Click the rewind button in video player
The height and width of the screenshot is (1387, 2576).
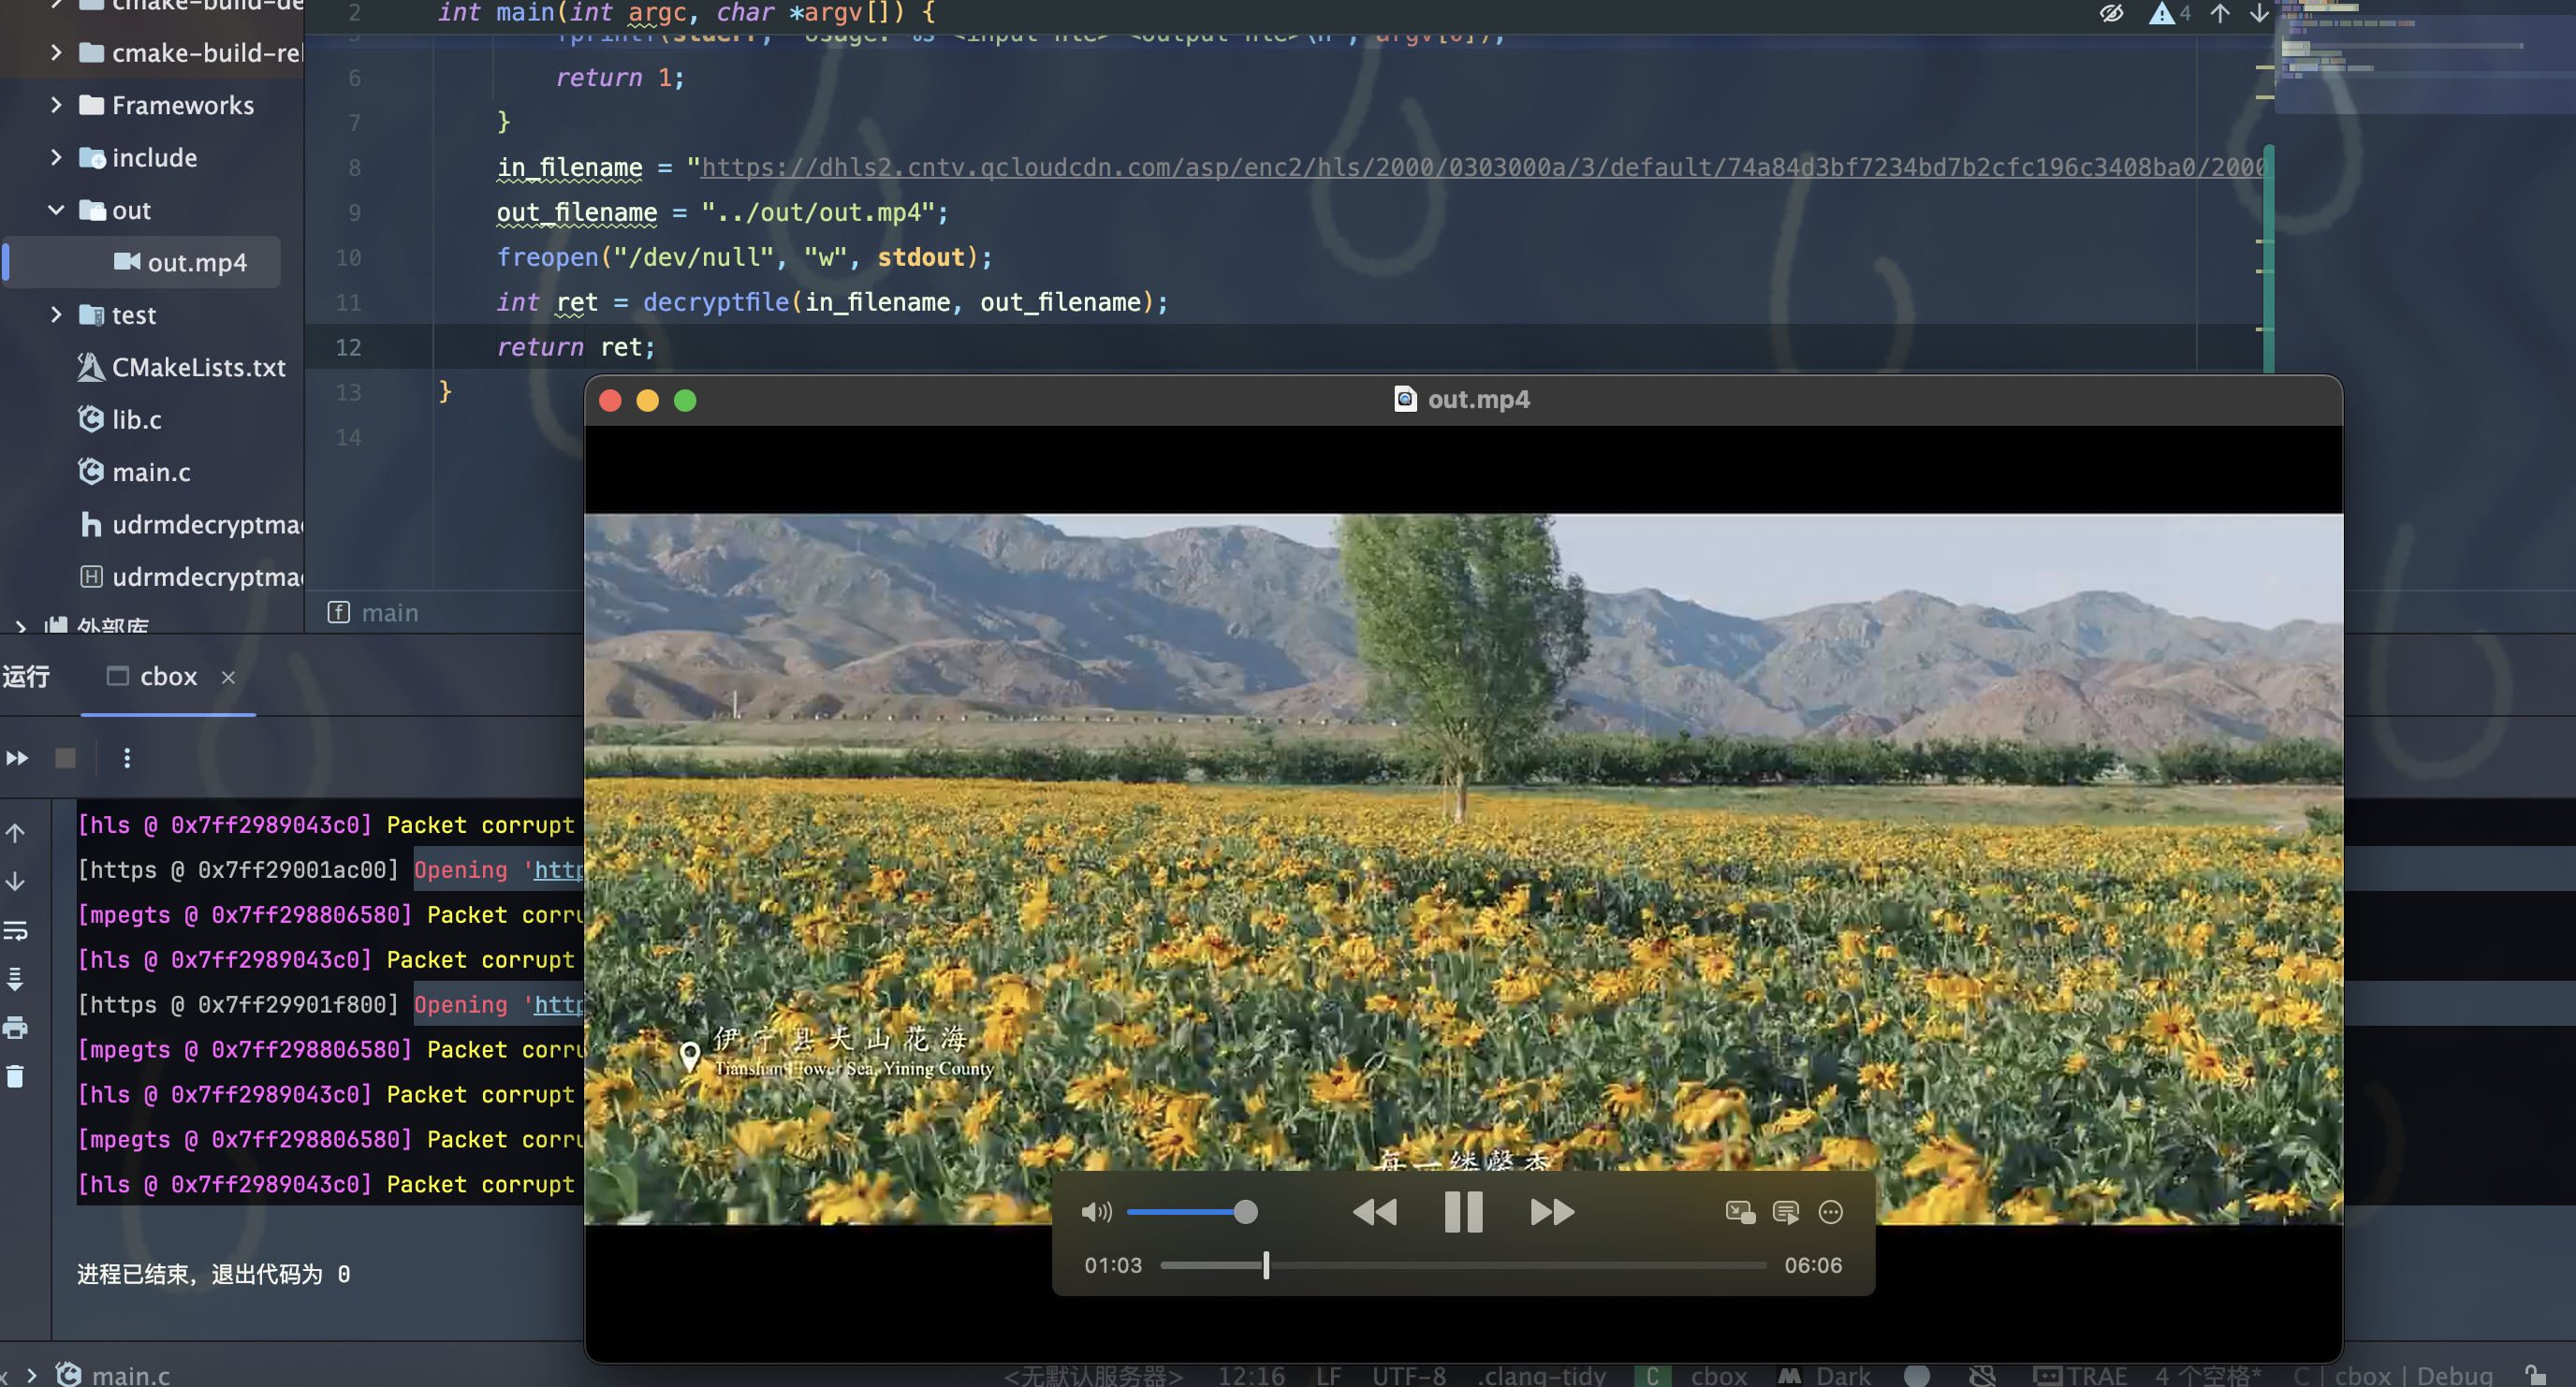(x=1375, y=1212)
